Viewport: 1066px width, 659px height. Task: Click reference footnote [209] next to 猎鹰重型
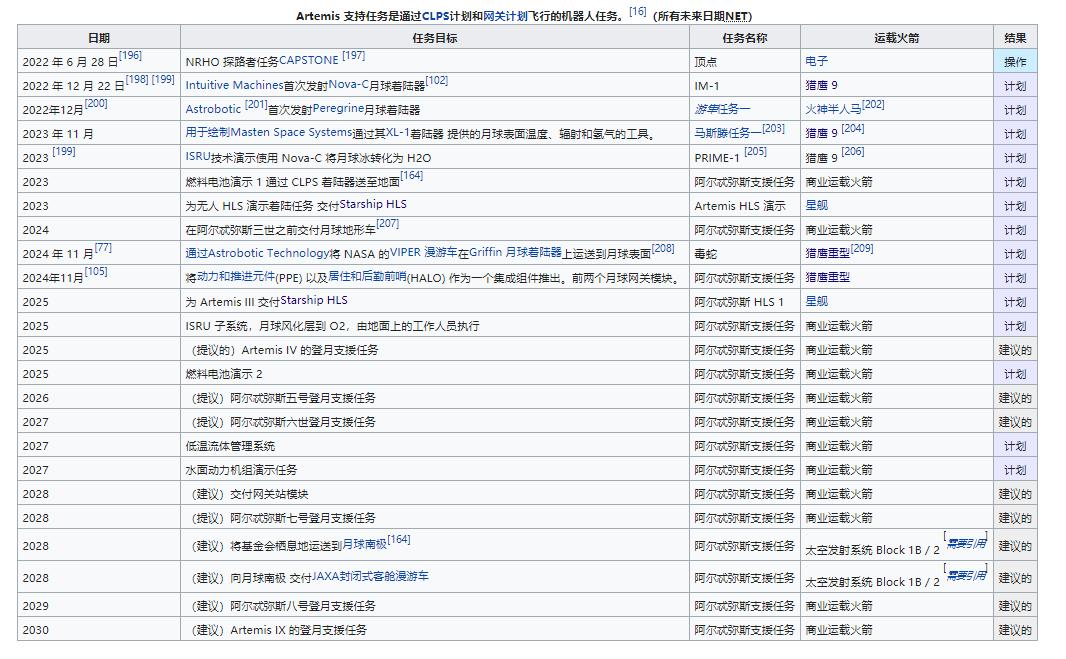pos(861,248)
